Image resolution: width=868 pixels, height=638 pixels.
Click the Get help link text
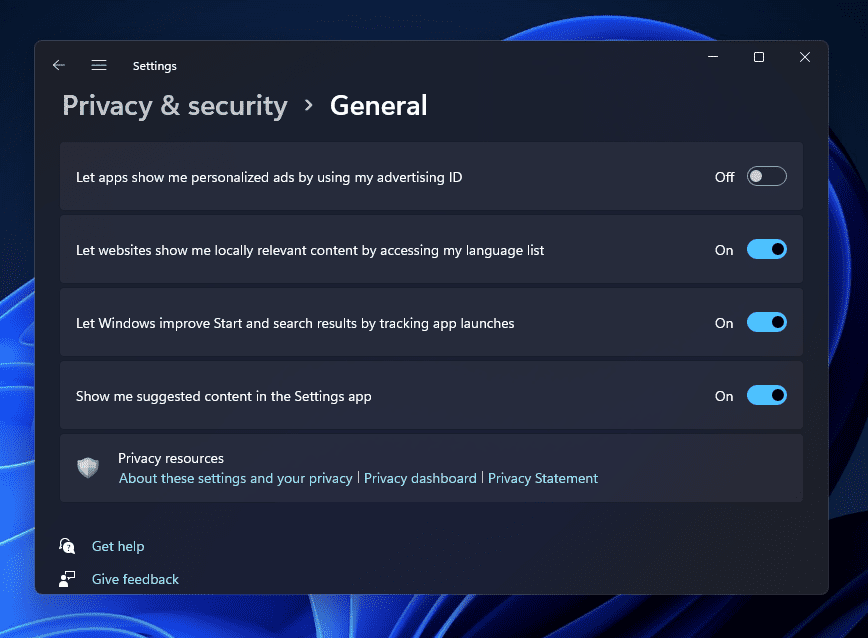pyautogui.click(x=118, y=546)
